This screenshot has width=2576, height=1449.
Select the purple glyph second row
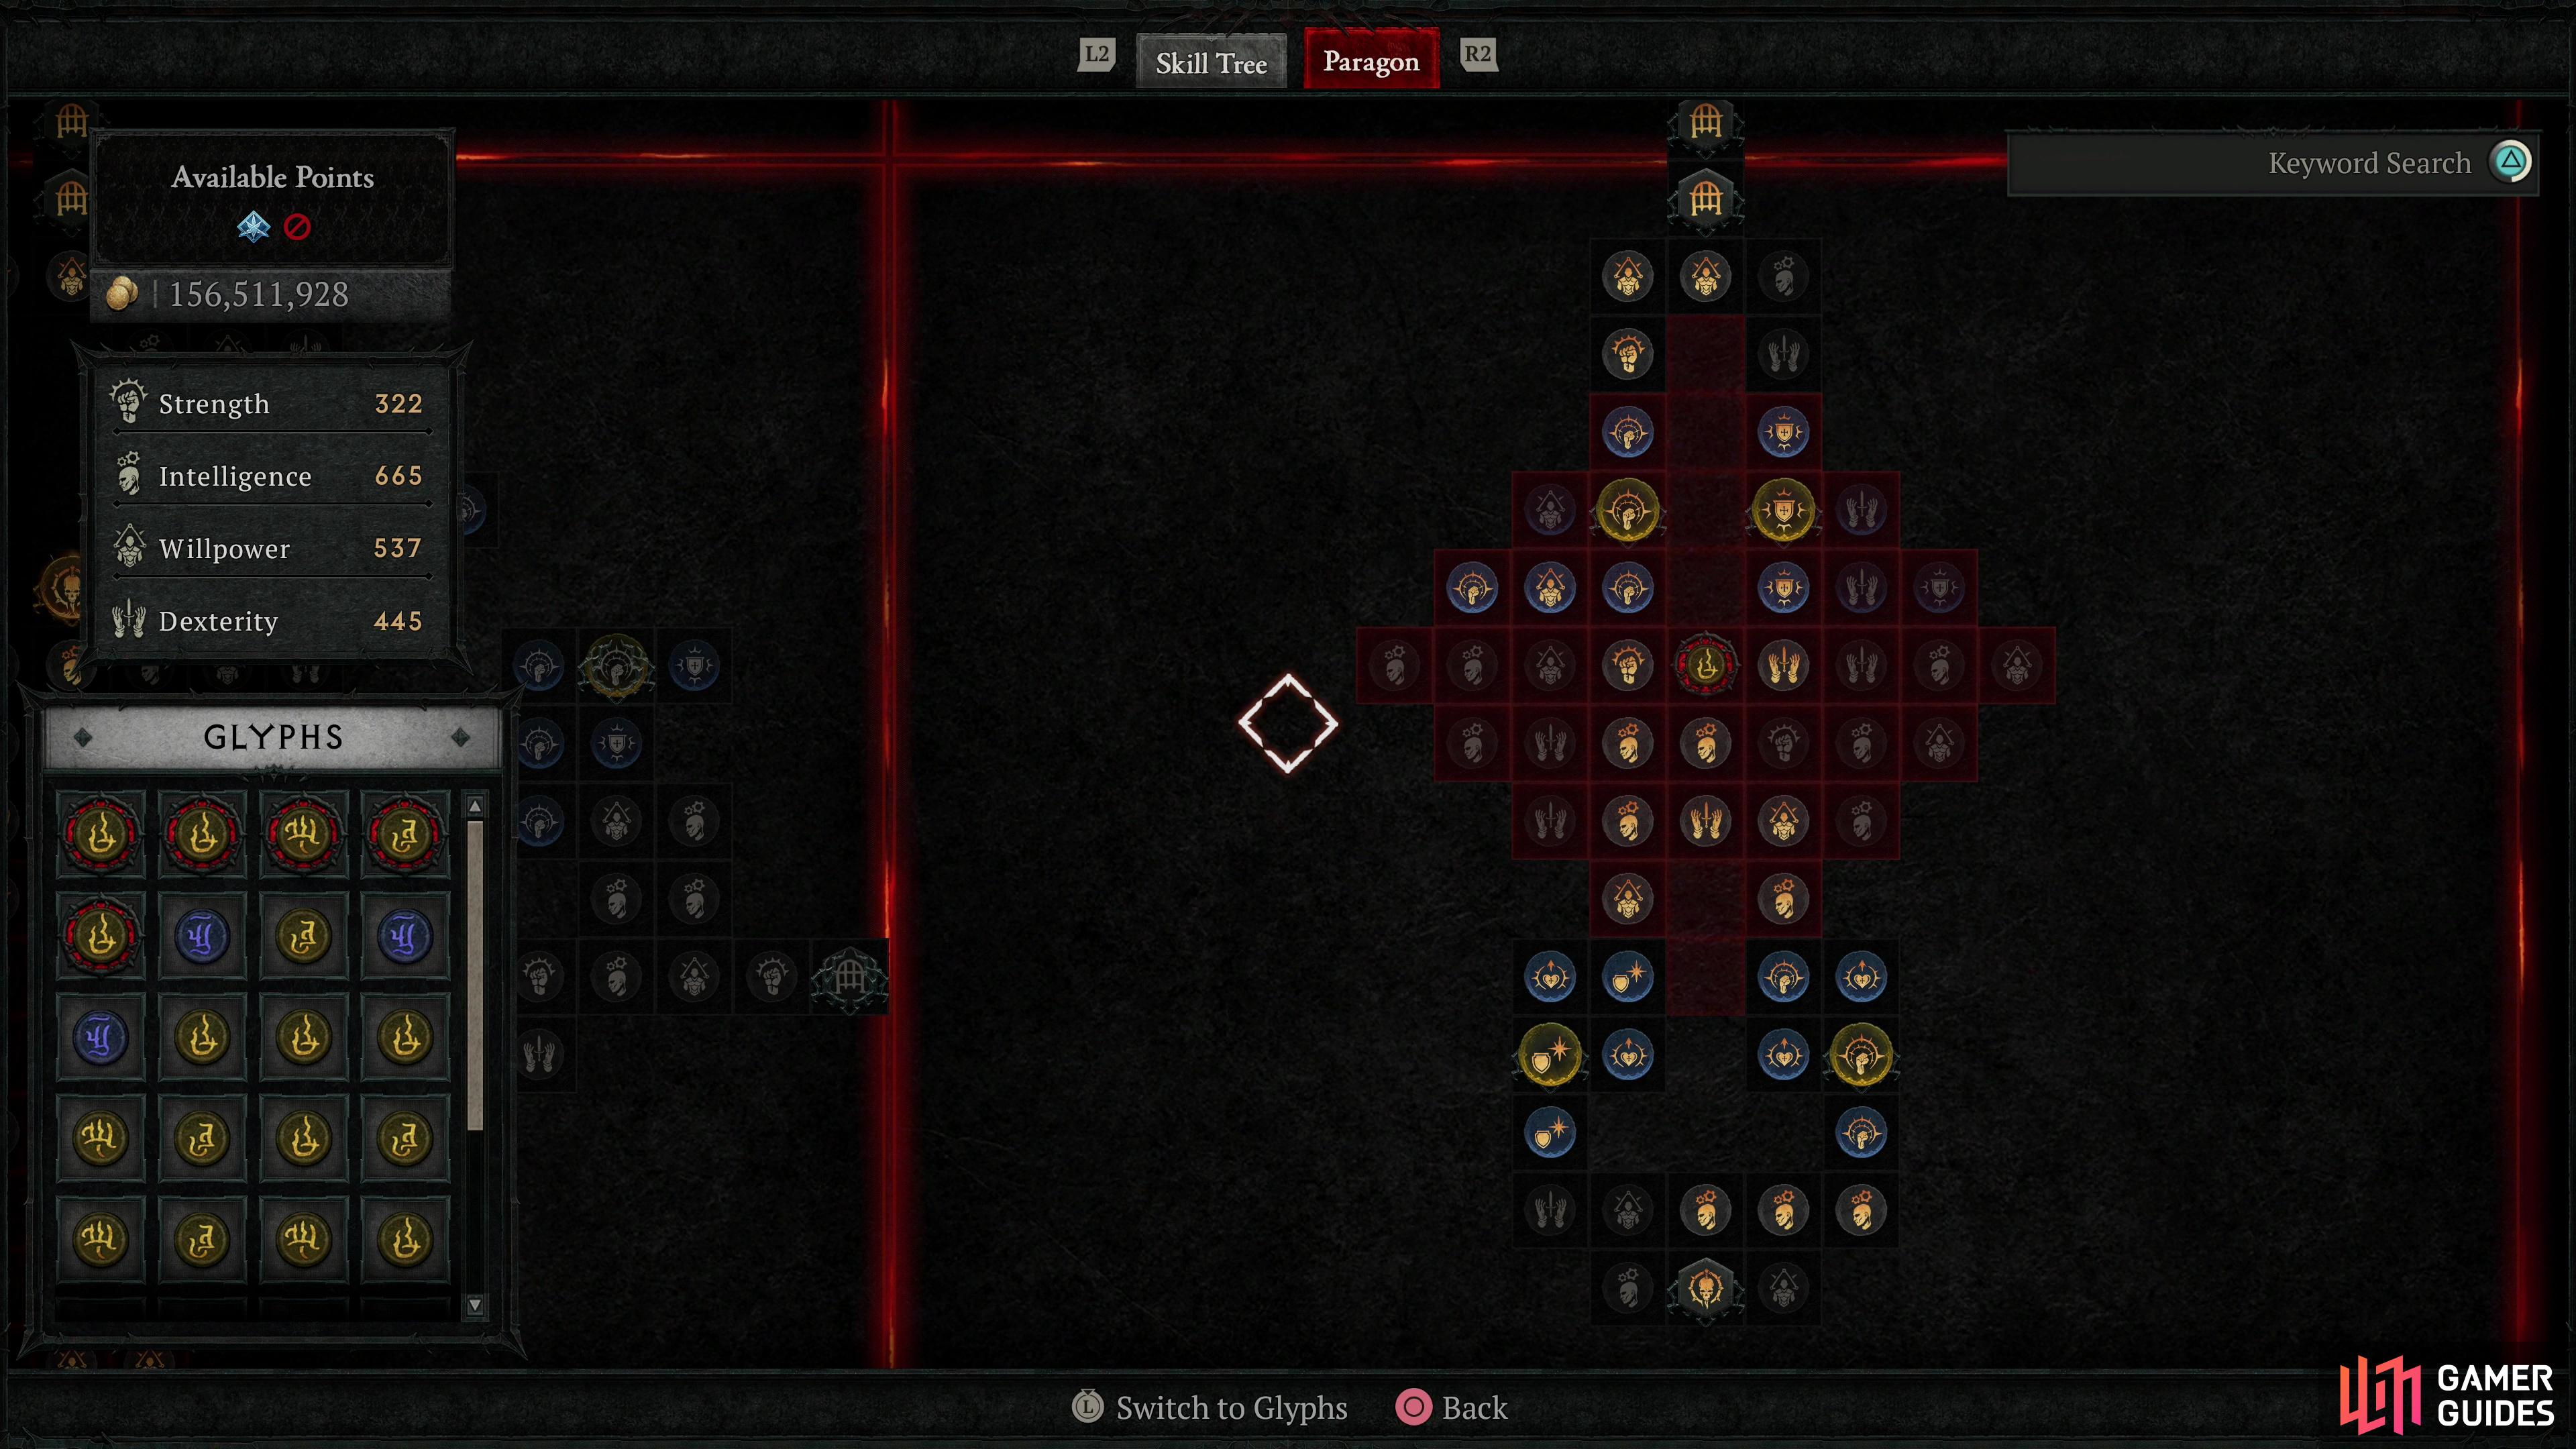202,934
